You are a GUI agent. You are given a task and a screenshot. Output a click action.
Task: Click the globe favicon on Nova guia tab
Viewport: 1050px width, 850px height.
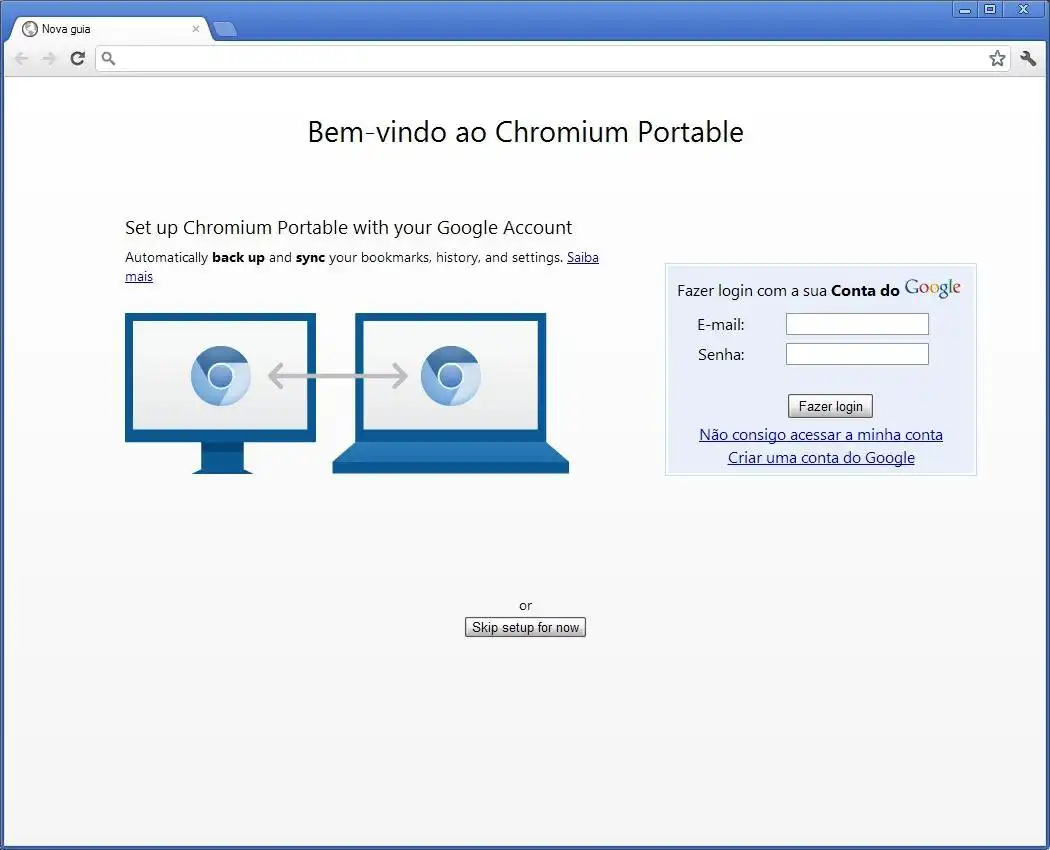29,29
